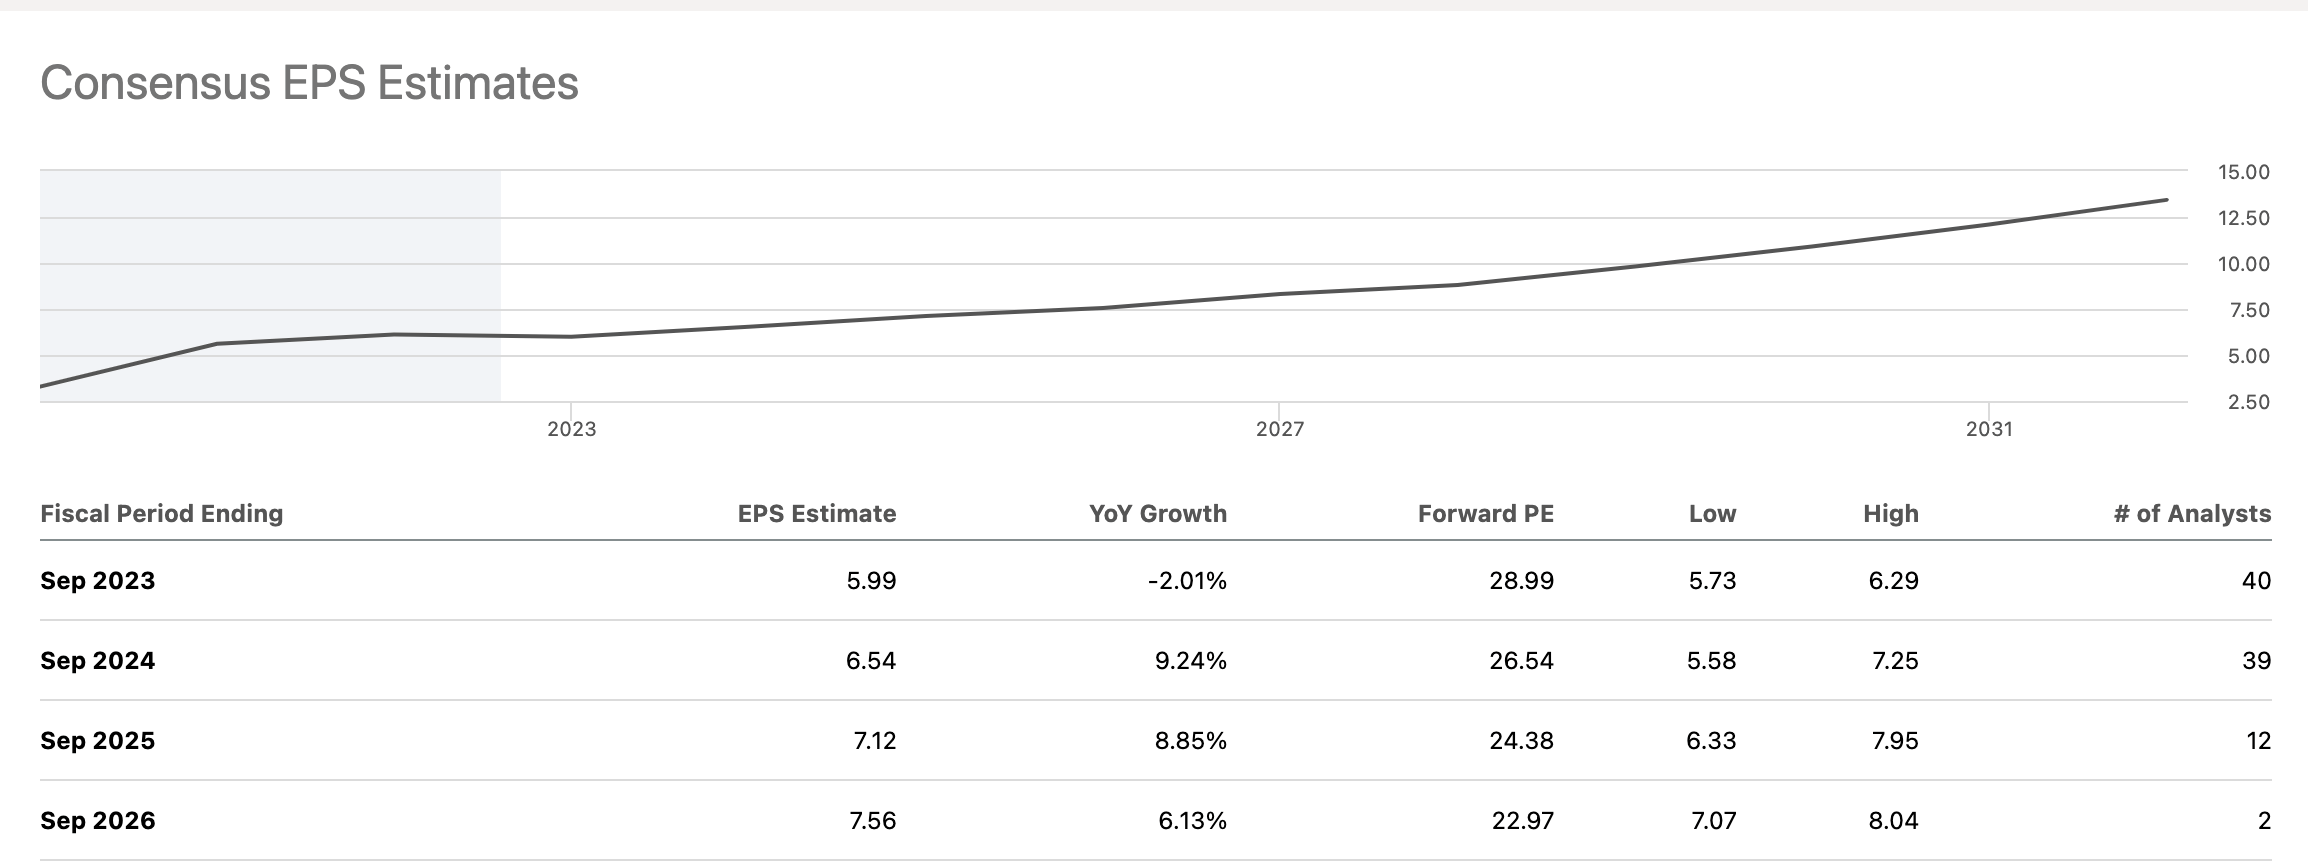Click the 2027 x-axis label on chart
This screenshot has width=2308, height=864.
(x=1280, y=429)
